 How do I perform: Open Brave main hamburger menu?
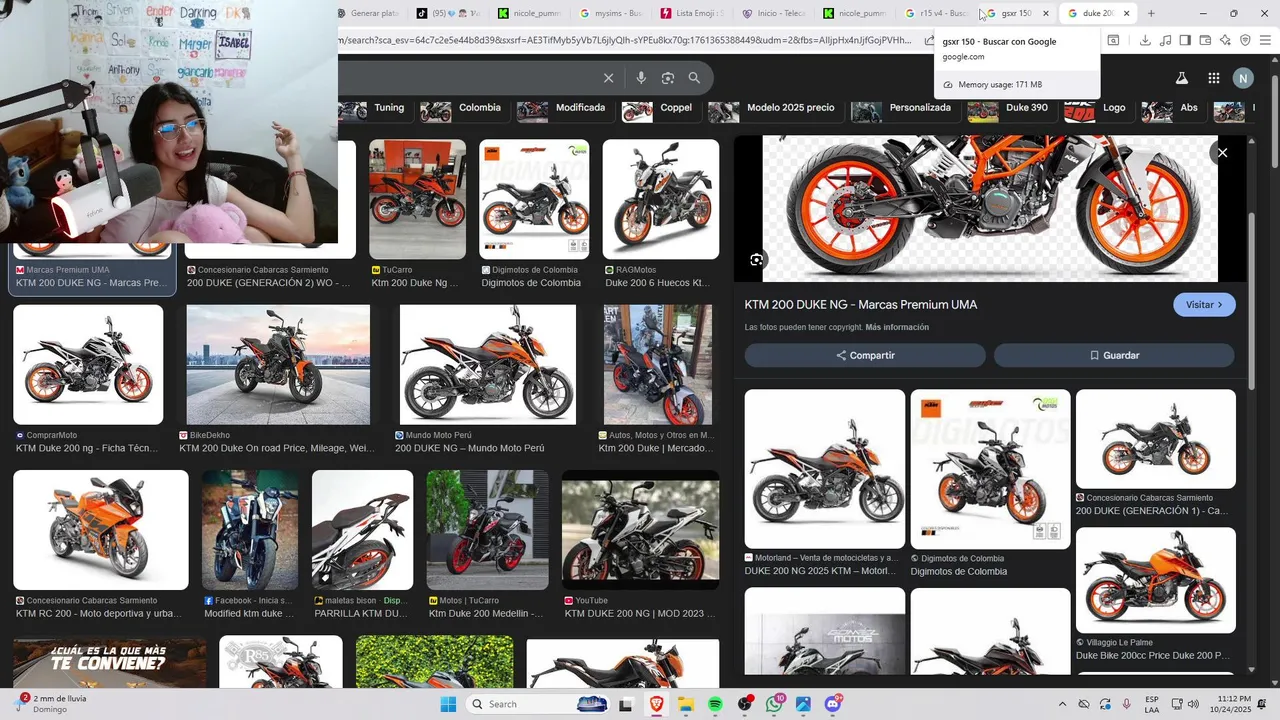coord(1265,40)
